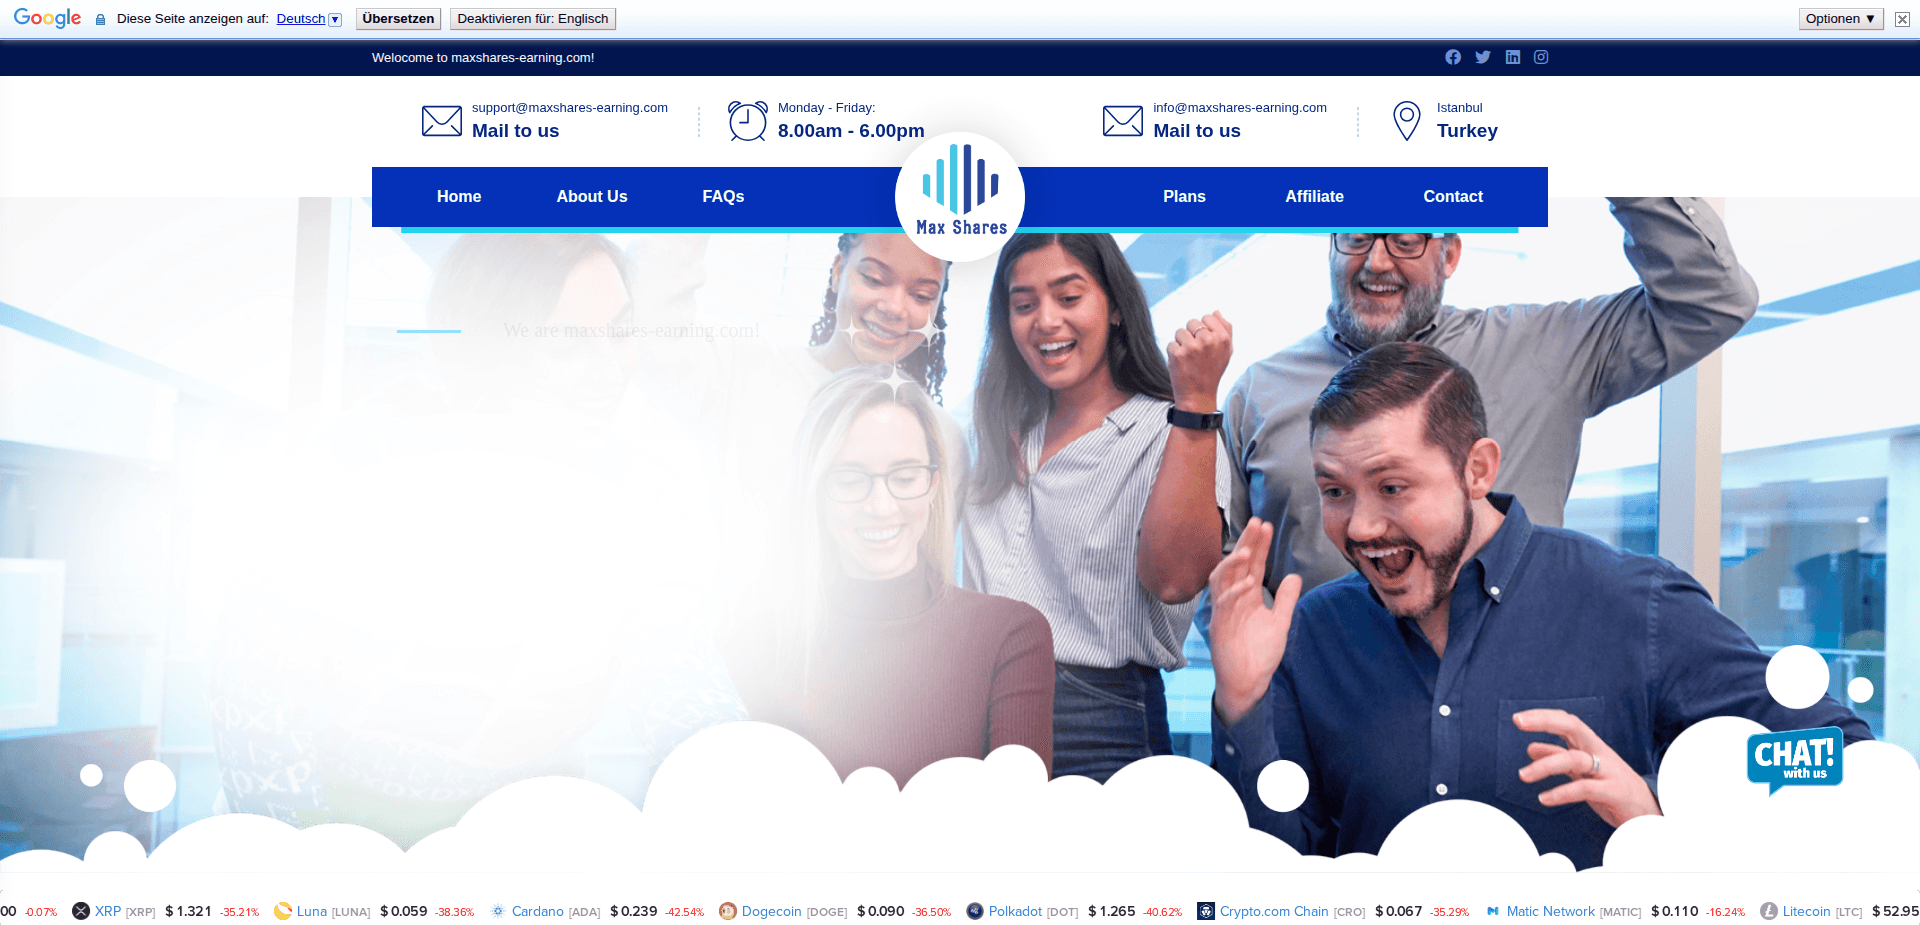This screenshot has height=925, width=1920.
Task: Open the Instagram icon
Action: coord(1540,57)
